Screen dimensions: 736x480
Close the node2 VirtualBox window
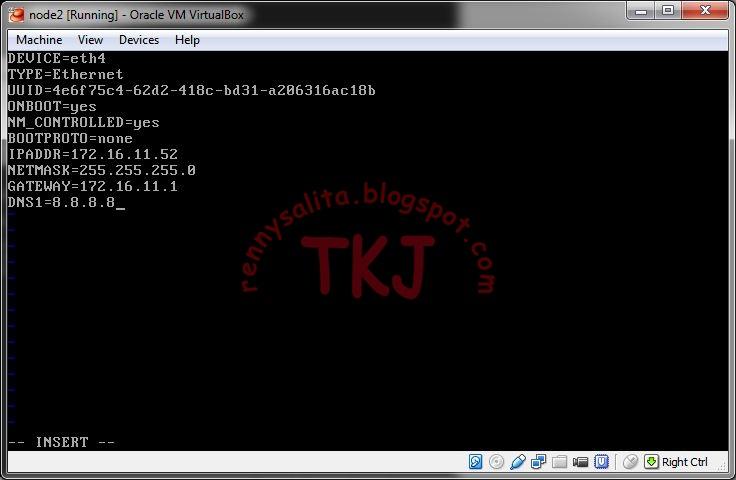point(705,11)
